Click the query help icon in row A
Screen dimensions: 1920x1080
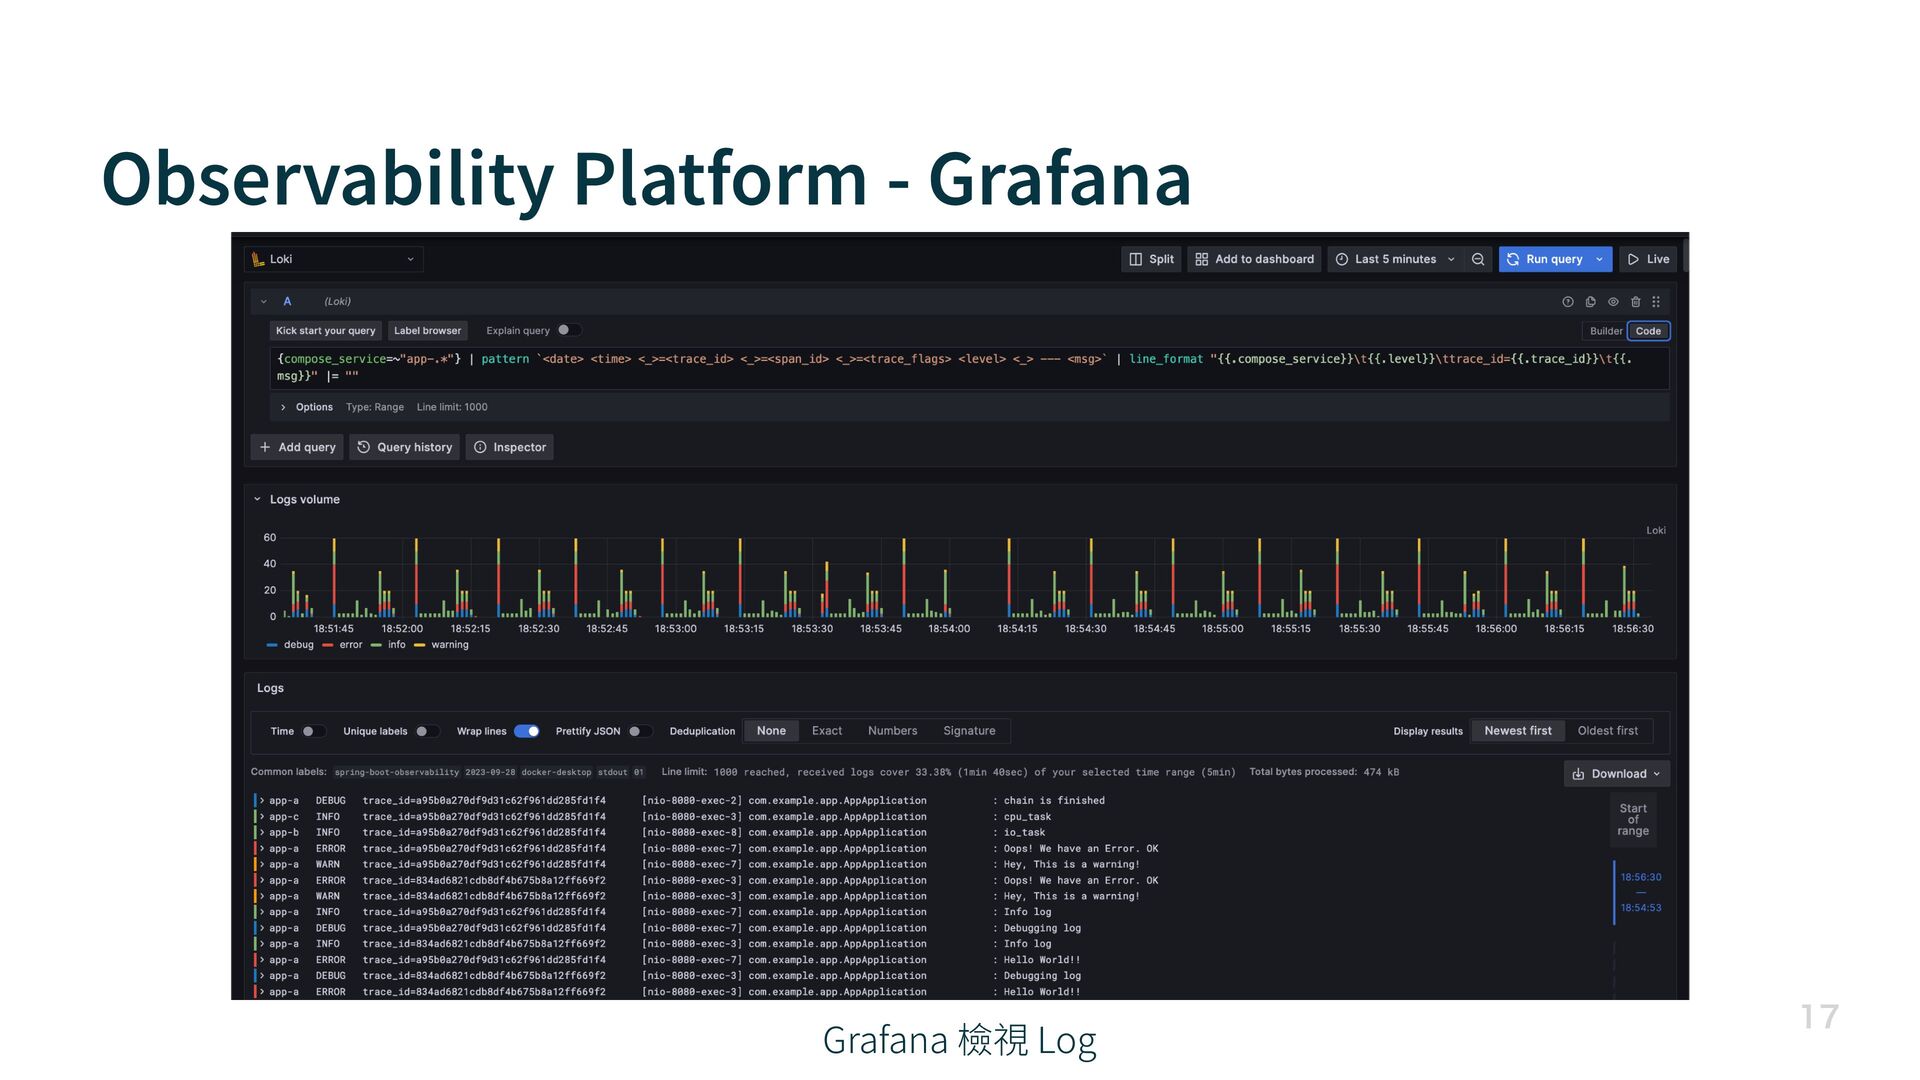coord(1567,302)
